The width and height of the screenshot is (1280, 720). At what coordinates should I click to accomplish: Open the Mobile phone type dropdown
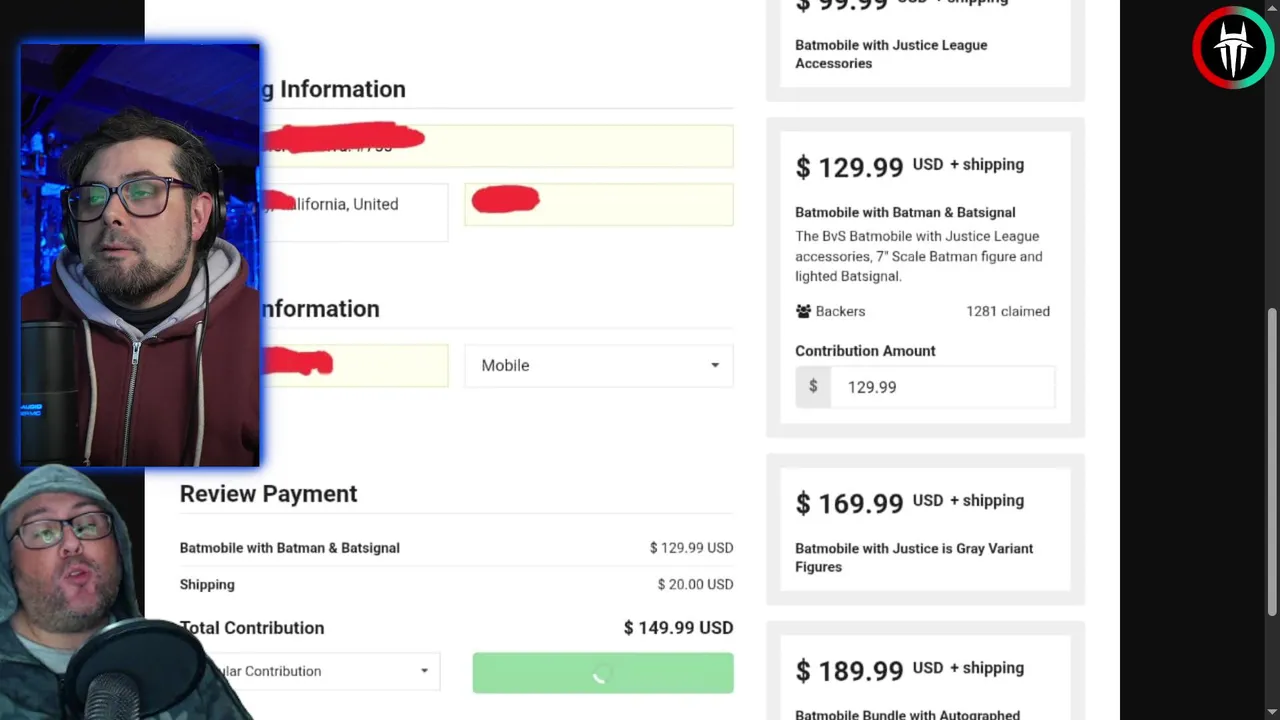click(598, 365)
